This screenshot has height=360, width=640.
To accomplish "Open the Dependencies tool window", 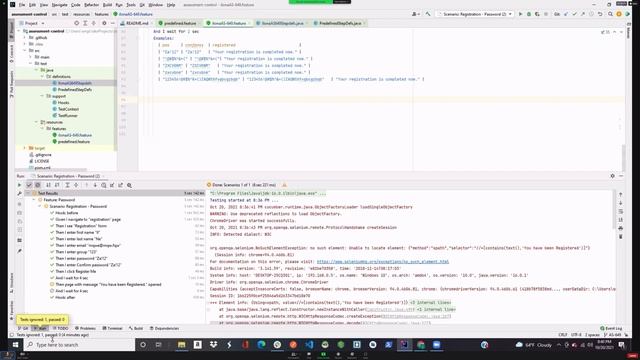I will [x=164, y=328].
